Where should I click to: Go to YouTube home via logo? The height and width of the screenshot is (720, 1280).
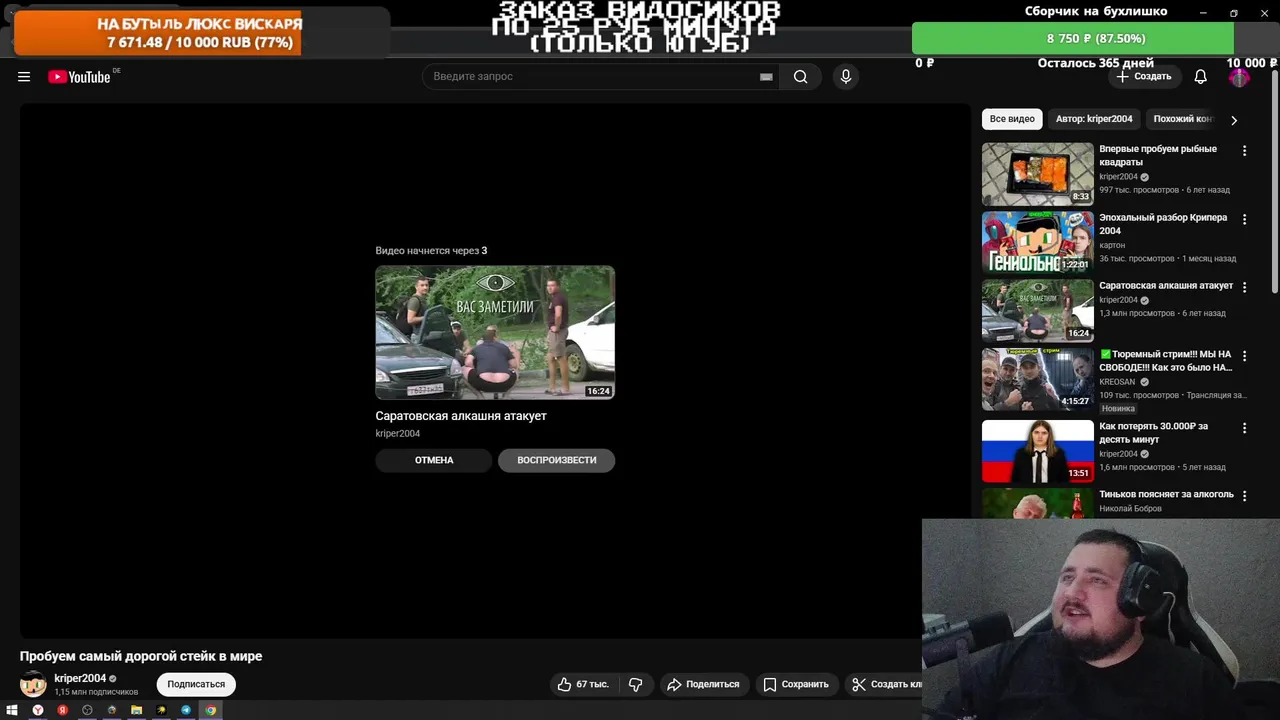pos(80,77)
